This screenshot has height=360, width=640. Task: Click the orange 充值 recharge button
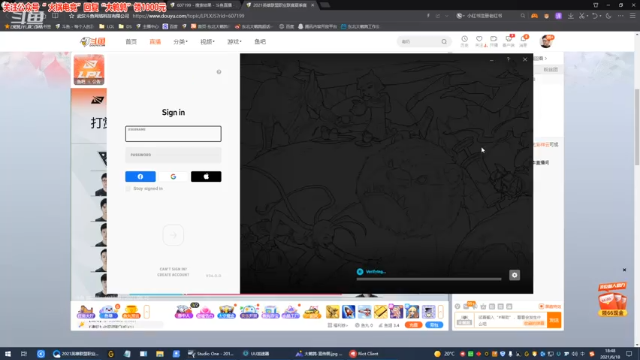[413, 325]
